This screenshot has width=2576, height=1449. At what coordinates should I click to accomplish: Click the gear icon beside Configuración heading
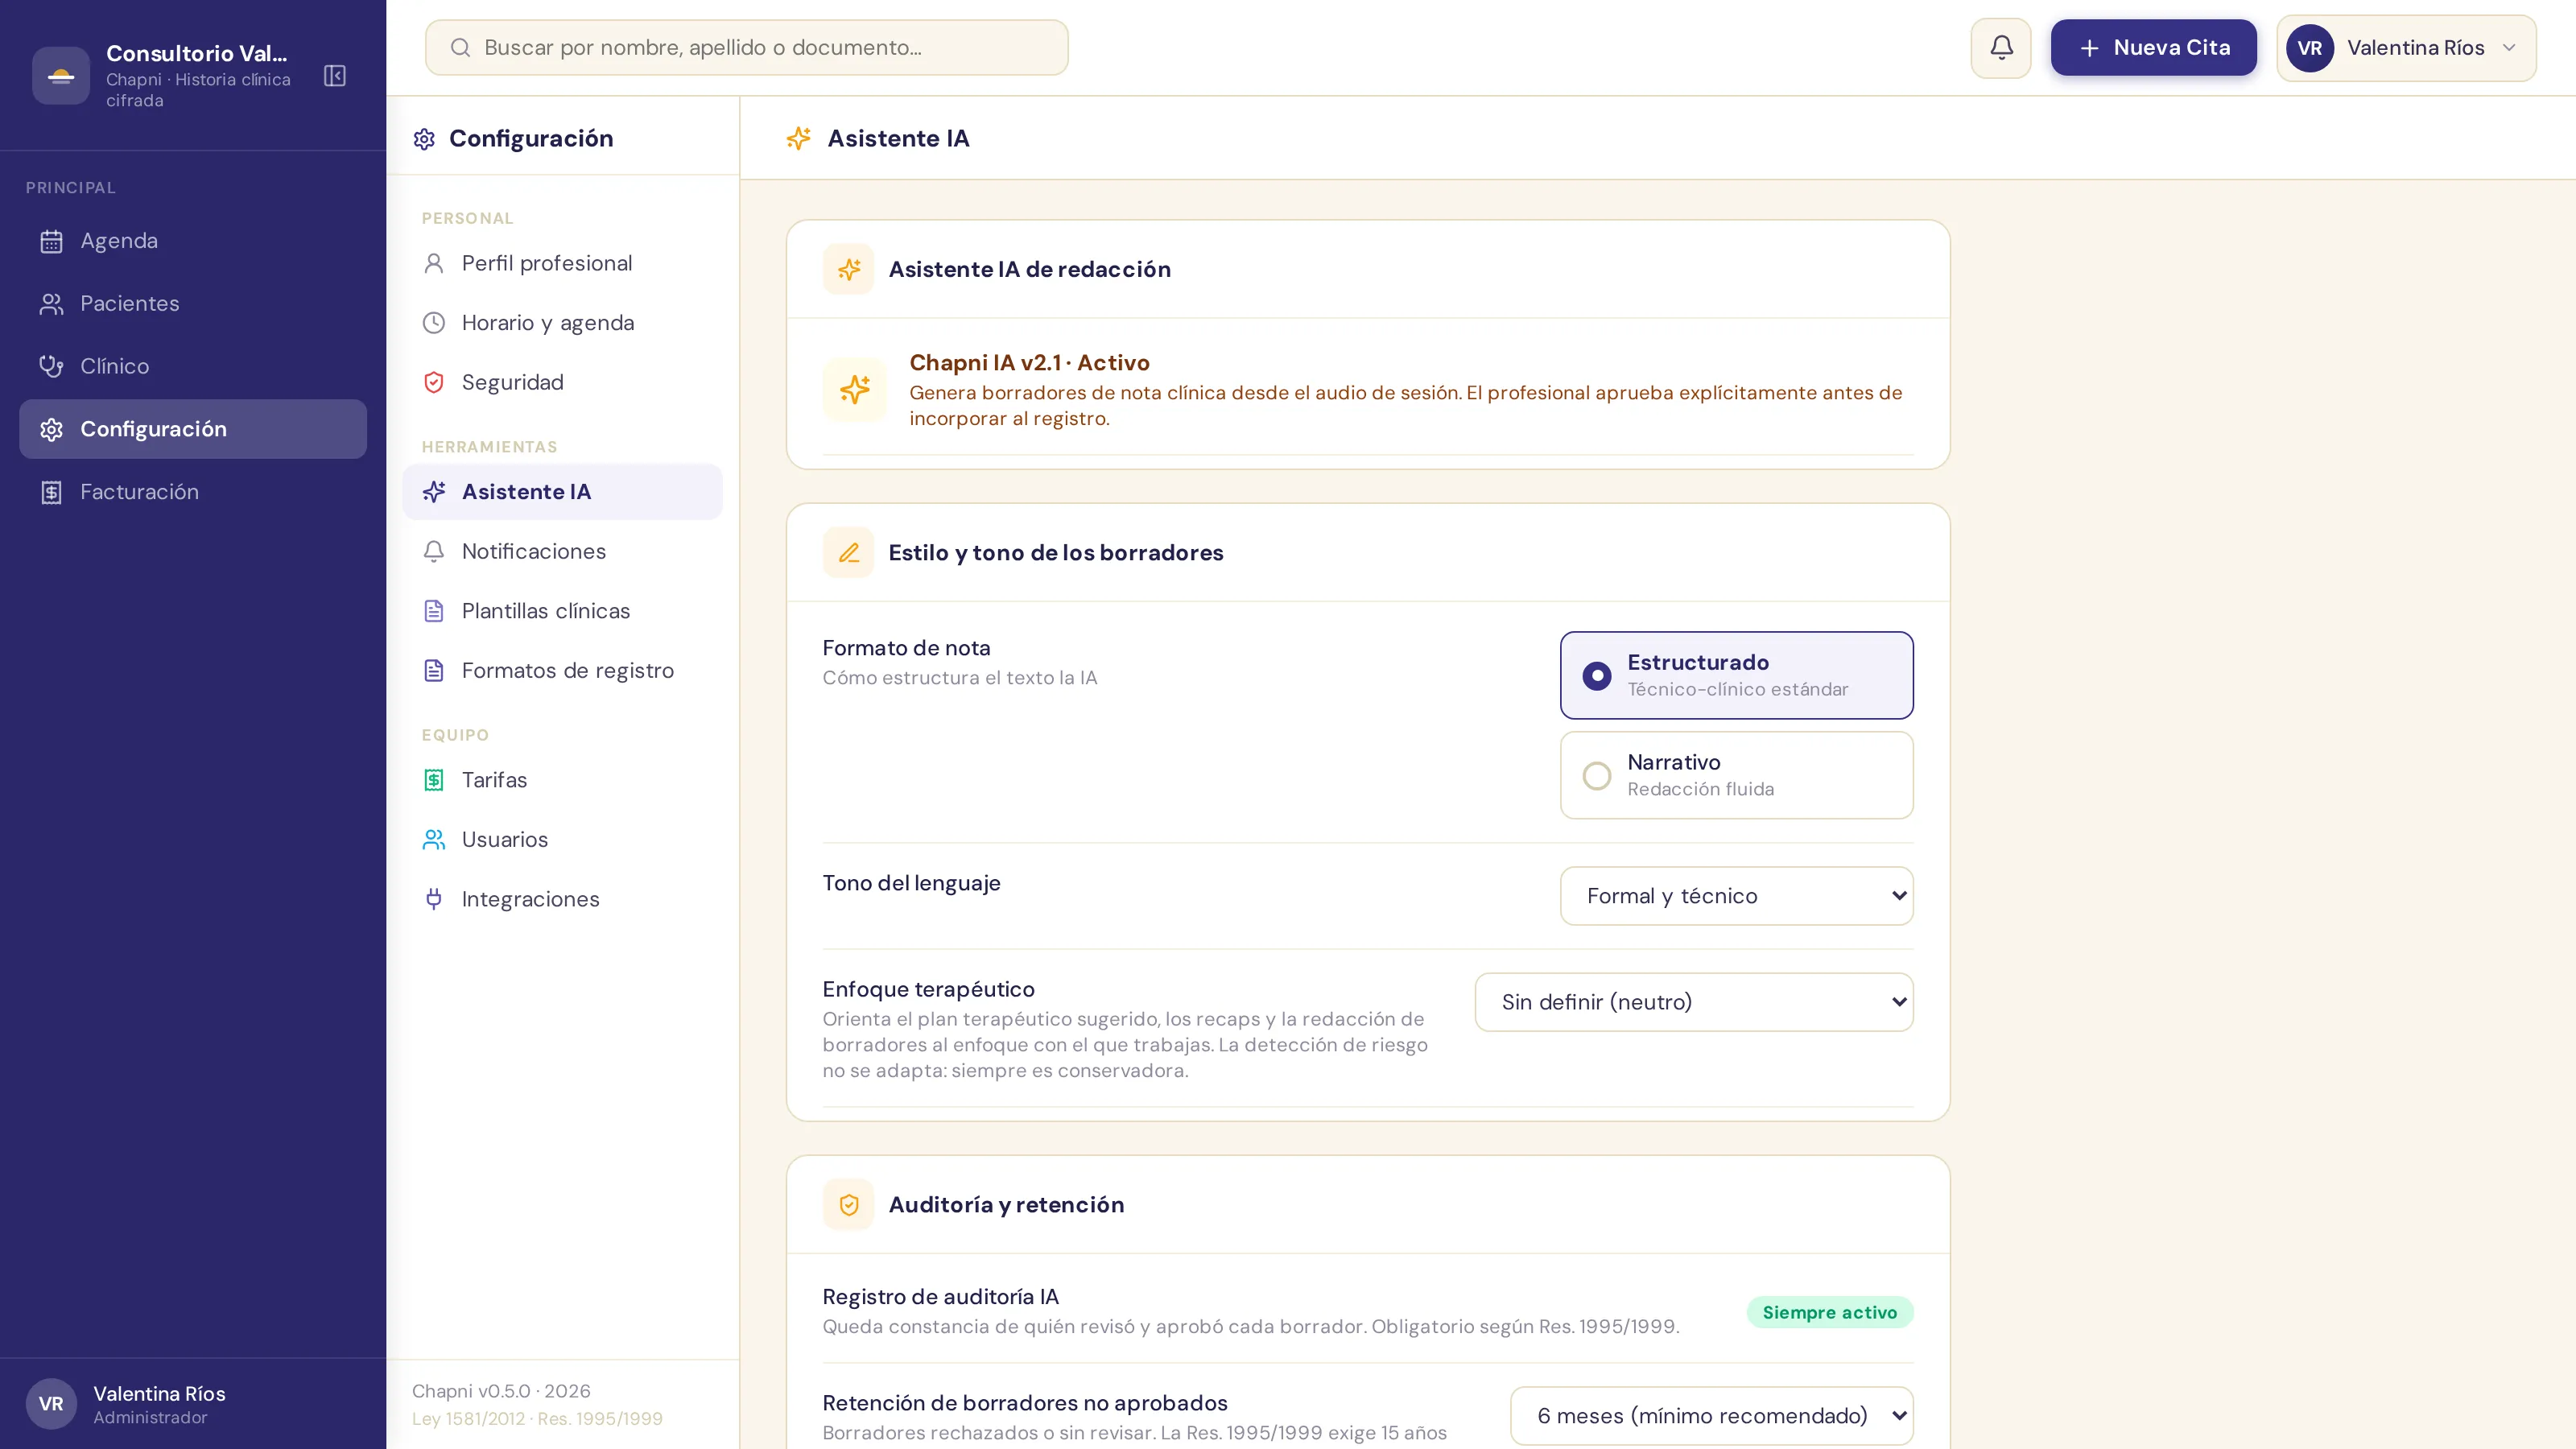coord(424,139)
